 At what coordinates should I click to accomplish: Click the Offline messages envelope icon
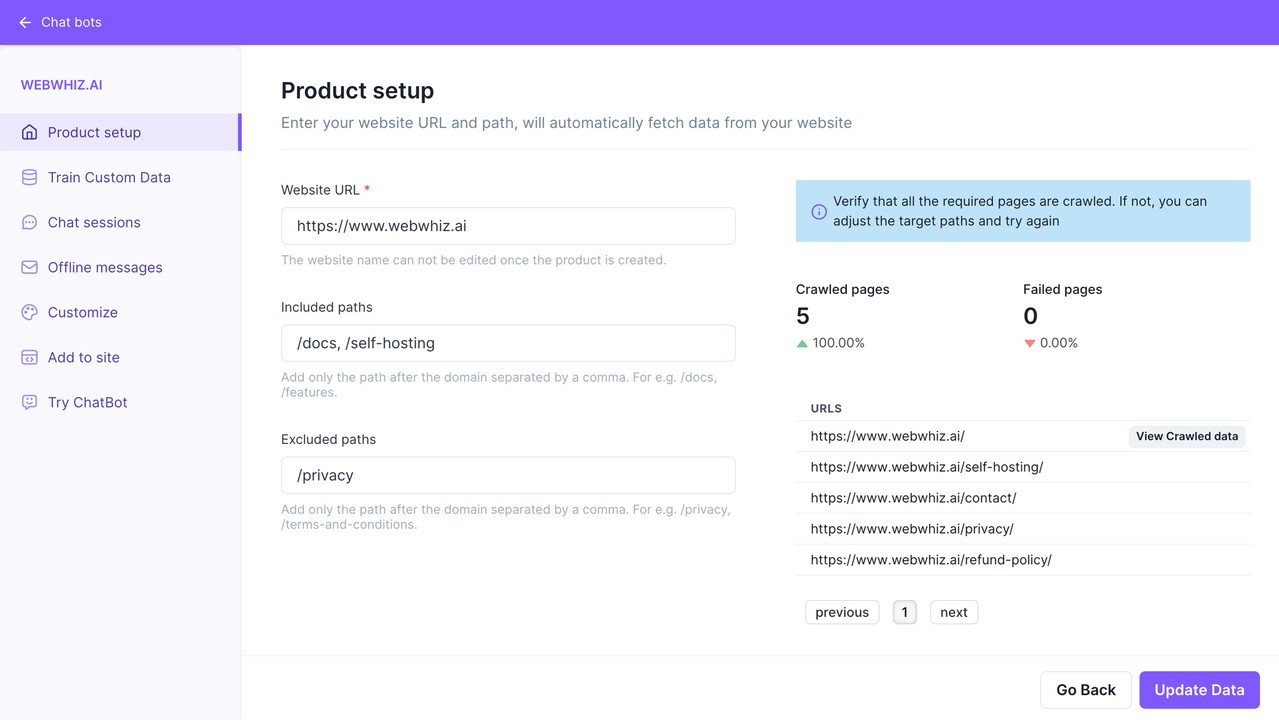[x=29, y=267]
